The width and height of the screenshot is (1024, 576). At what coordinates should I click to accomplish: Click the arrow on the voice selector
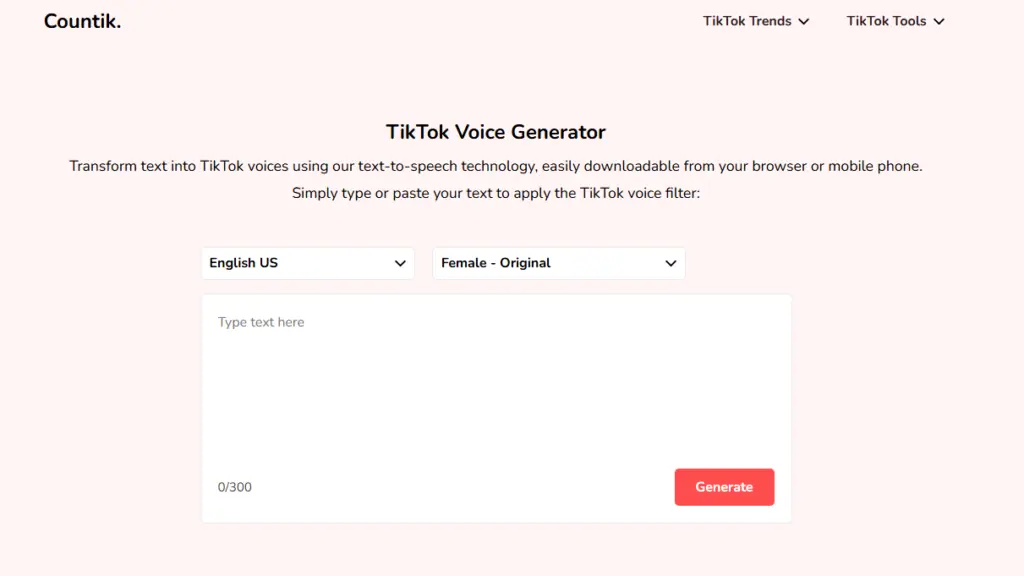tap(670, 263)
